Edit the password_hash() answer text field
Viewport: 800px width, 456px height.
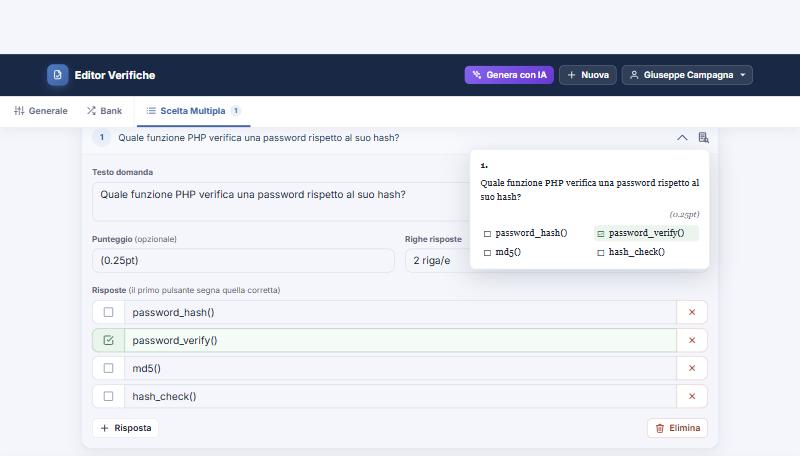(401, 312)
